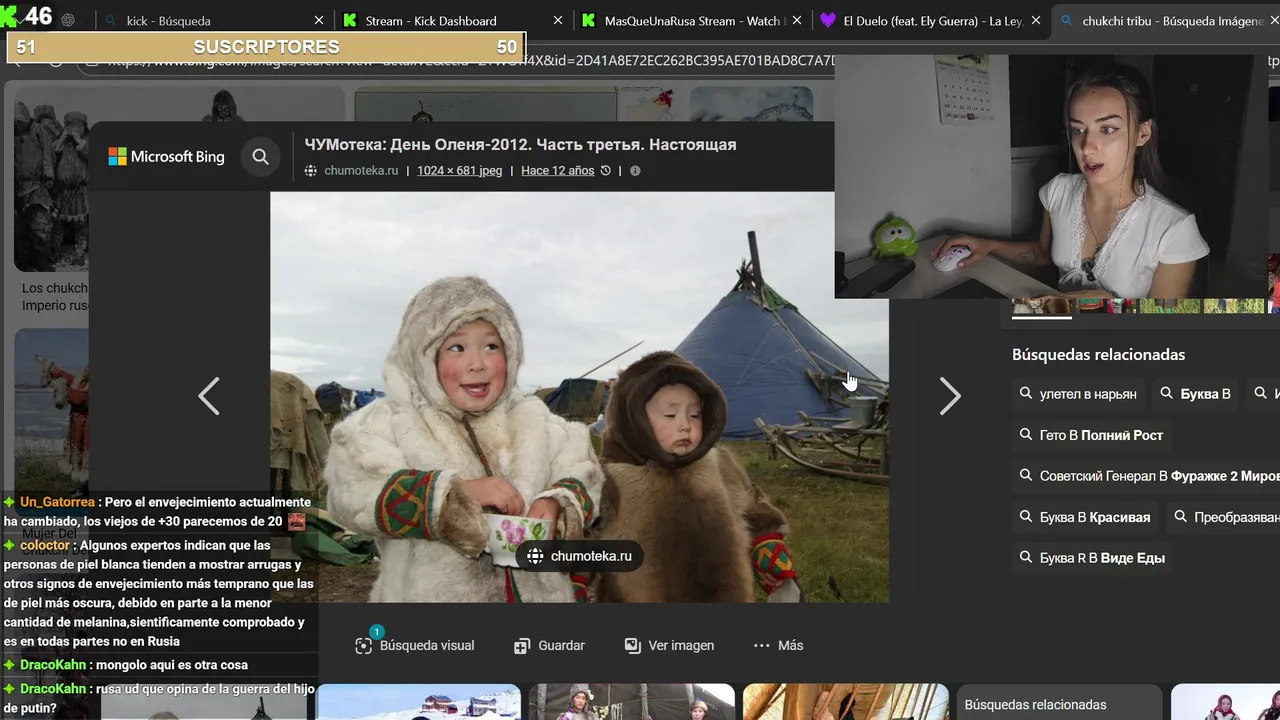Viewport: 1280px width, 720px height.
Task: Select related search Гето В Полний Рост
Action: (x=1091, y=435)
